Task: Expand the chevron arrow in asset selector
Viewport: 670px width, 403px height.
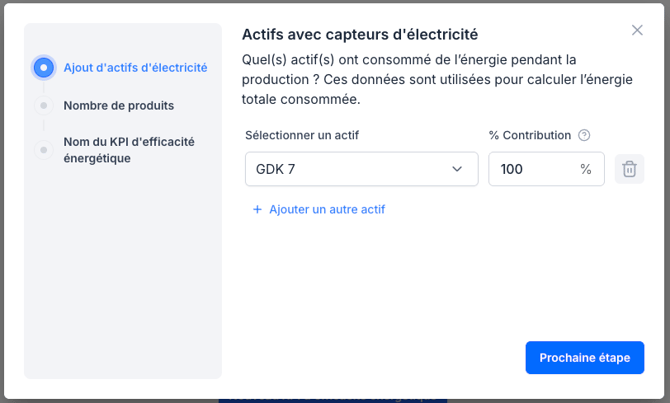Action: pyautogui.click(x=457, y=169)
